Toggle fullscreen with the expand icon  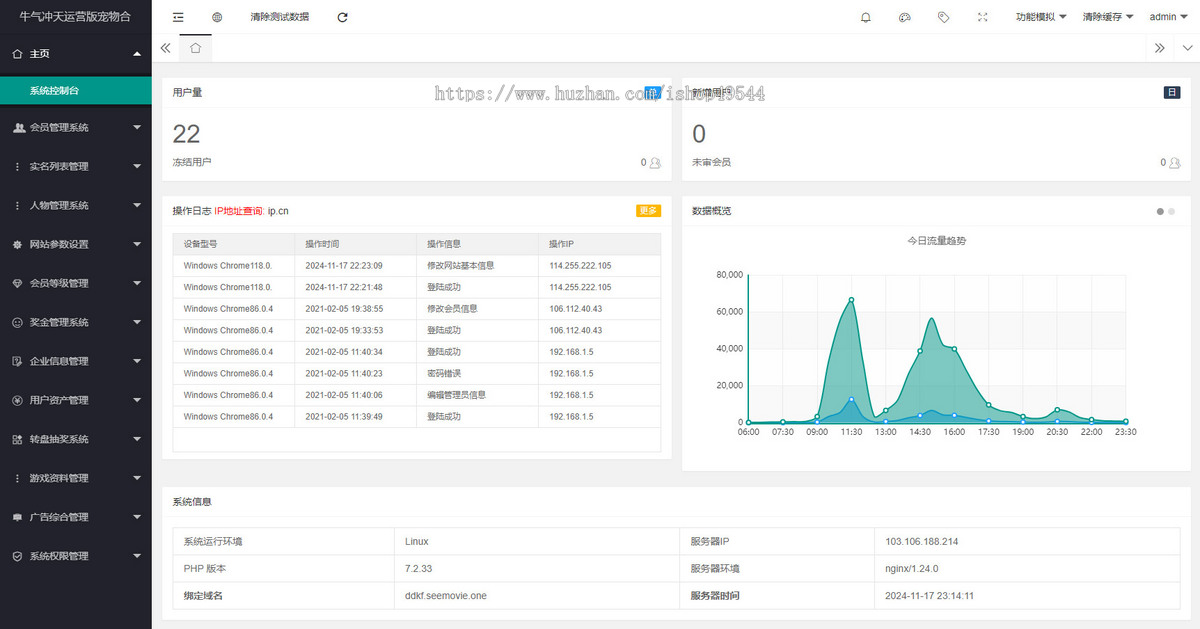(983, 17)
